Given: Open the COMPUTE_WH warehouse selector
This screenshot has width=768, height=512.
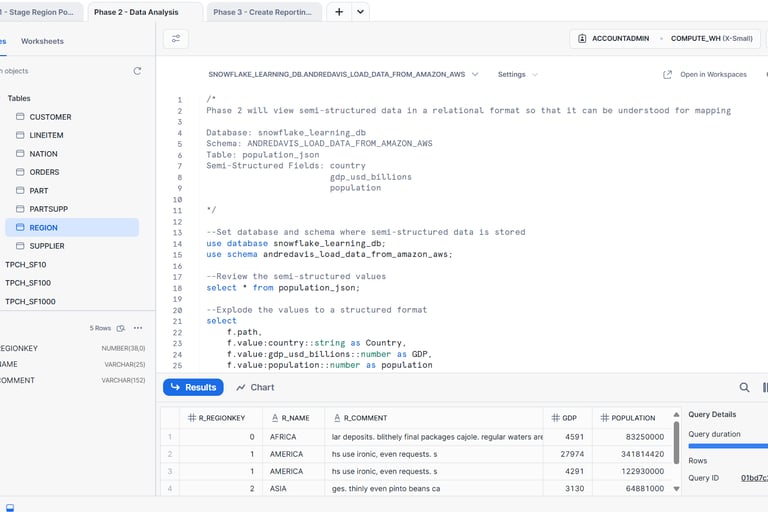Looking at the screenshot, I should pyautogui.click(x=711, y=38).
